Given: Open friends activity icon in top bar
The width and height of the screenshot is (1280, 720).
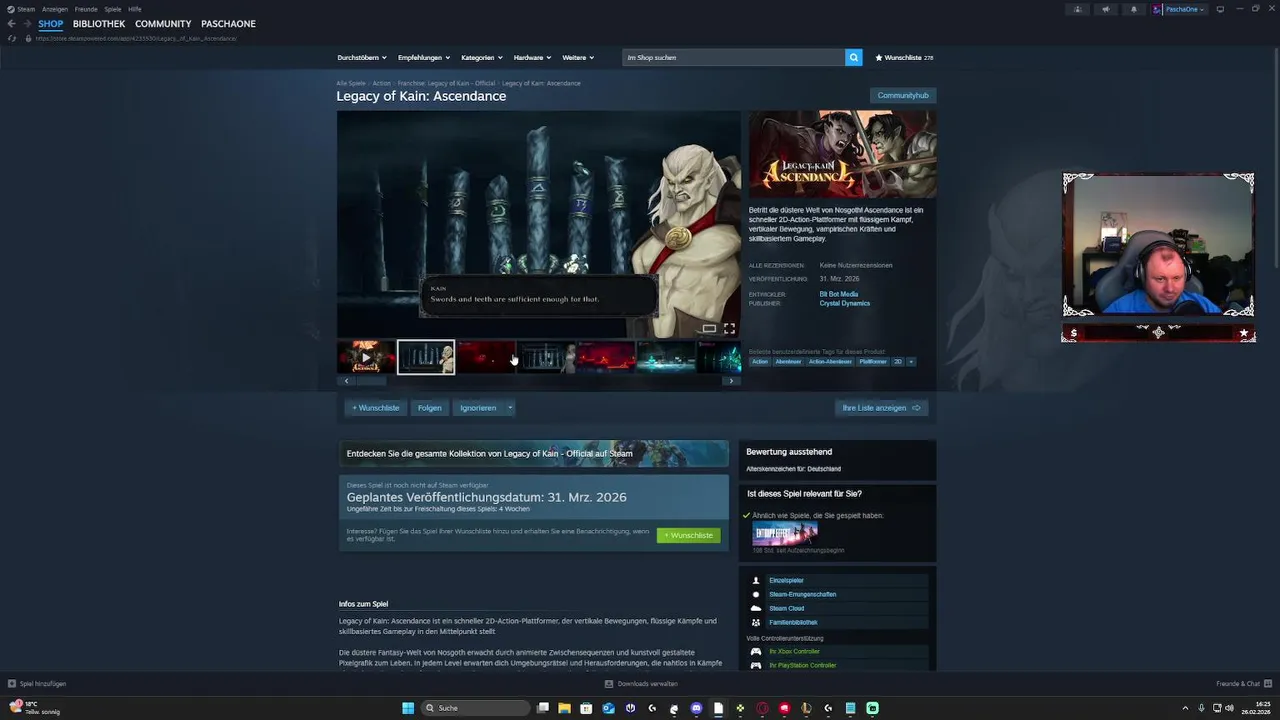Looking at the screenshot, I should pos(1077,9).
